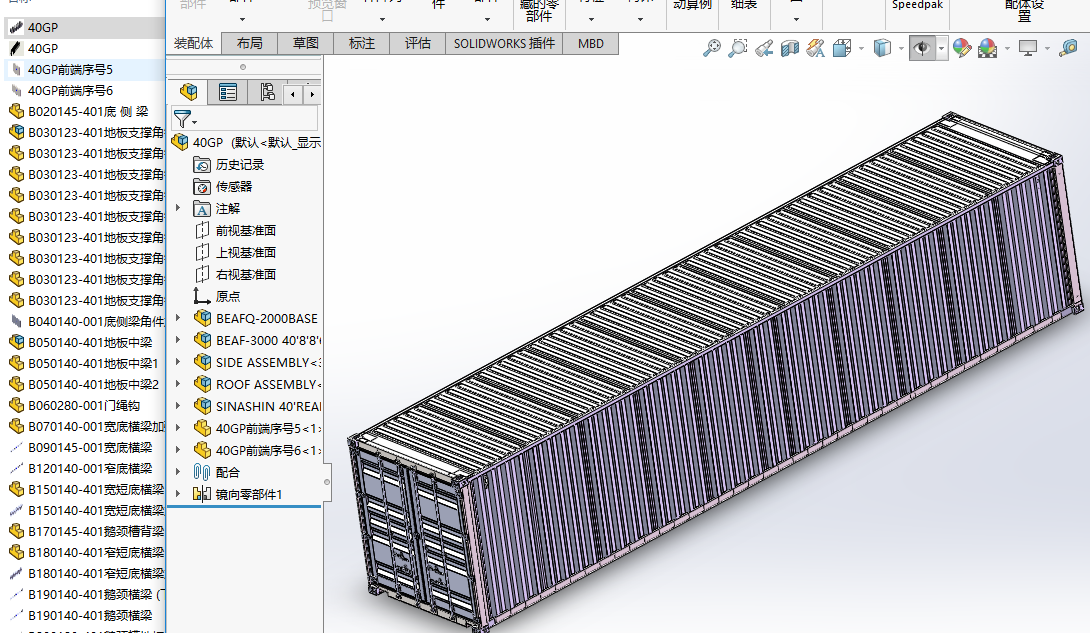The height and width of the screenshot is (633, 1090).
Task: Open the SOLIDWORKS 插件 tab
Action: tap(503, 43)
